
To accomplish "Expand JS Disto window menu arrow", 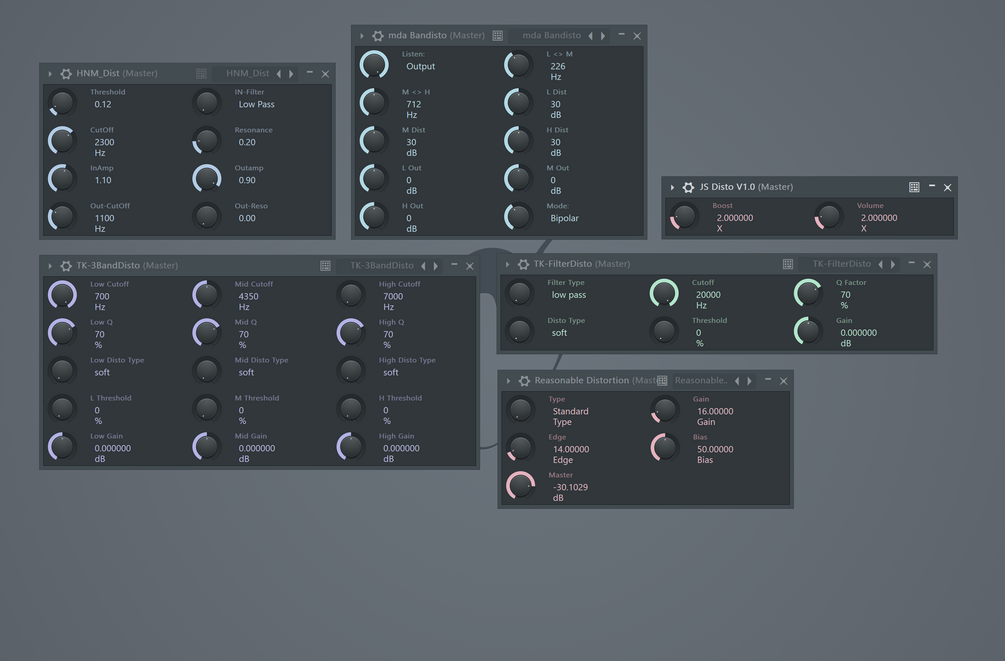I will pyautogui.click(x=672, y=187).
